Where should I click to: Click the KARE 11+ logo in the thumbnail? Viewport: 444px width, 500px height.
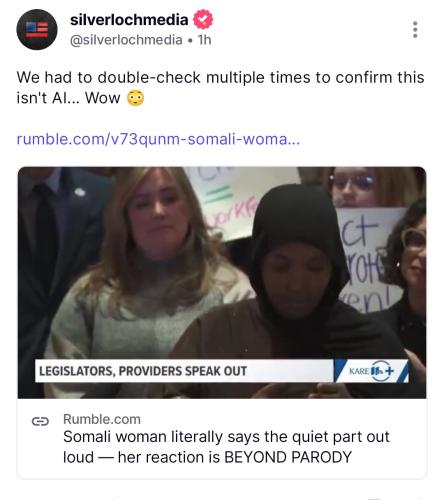(371, 371)
